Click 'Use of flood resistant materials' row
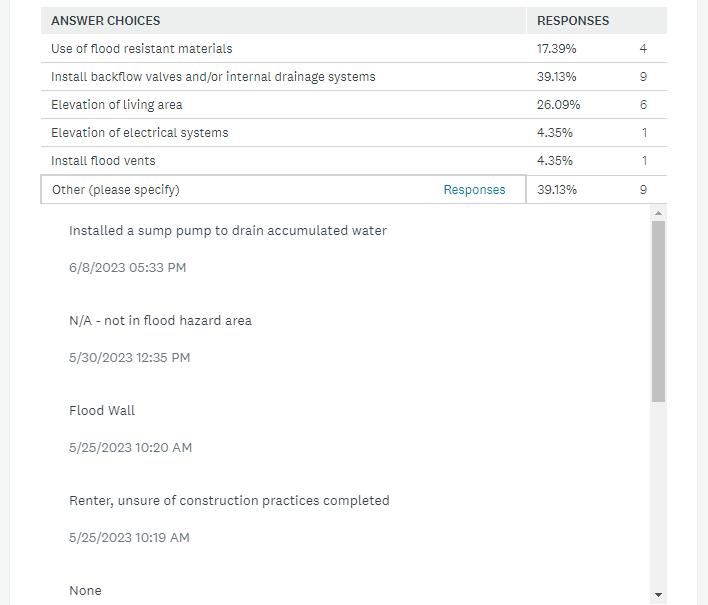 (142, 49)
